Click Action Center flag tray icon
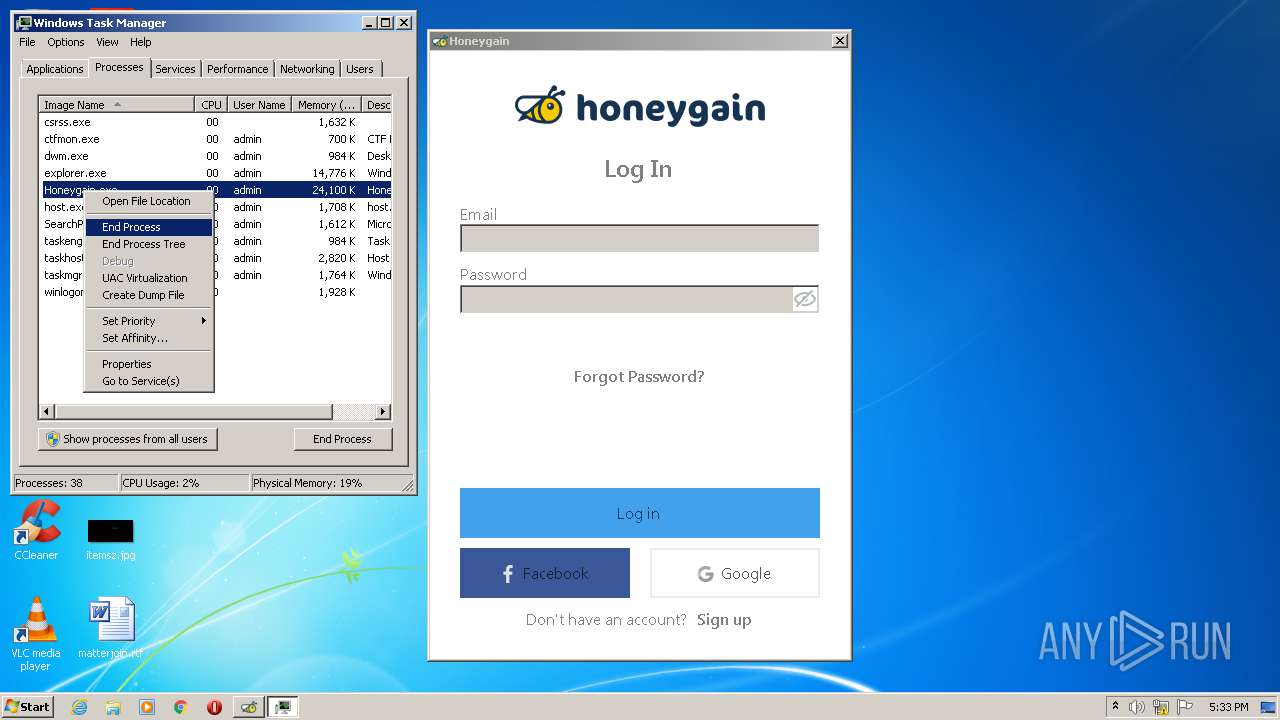The height and width of the screenshot is (720, 1280). point(1185,707)
